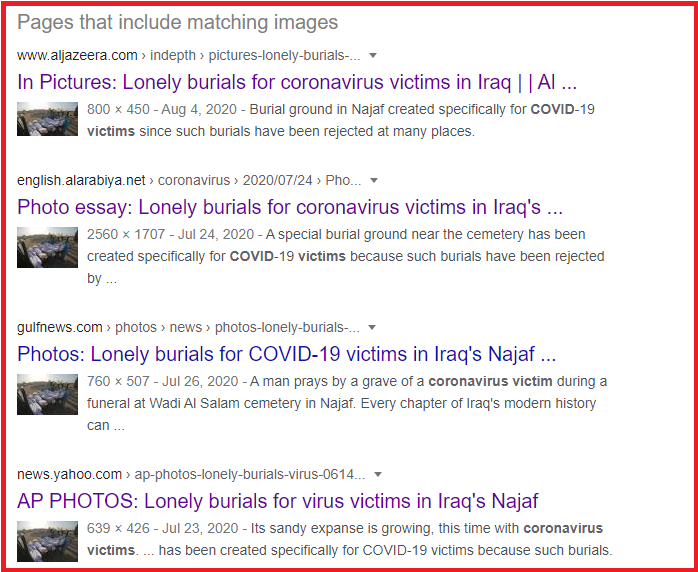Open Al Arabiya 'Photo essay: Lonely burials' result
This screenshot has height=572, width=698.
click(x=290, y=207)
